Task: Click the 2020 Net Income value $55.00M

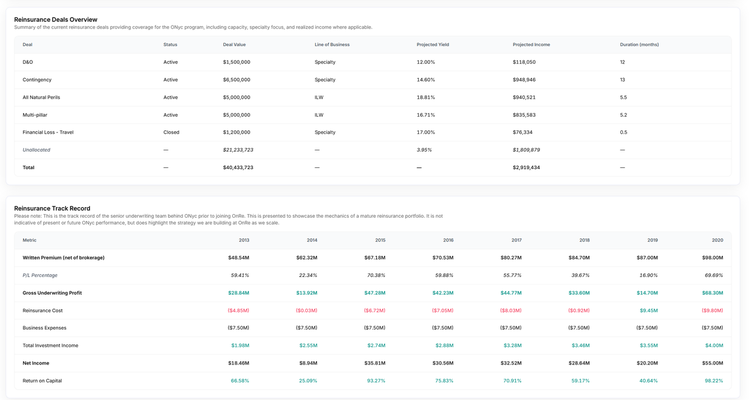Action: [711, 363]
